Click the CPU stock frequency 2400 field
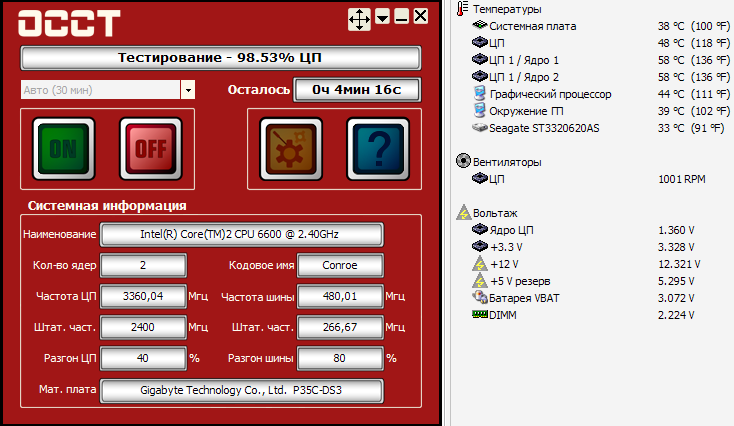The width and height of the screenshot is (734, 426). (143, 327)
